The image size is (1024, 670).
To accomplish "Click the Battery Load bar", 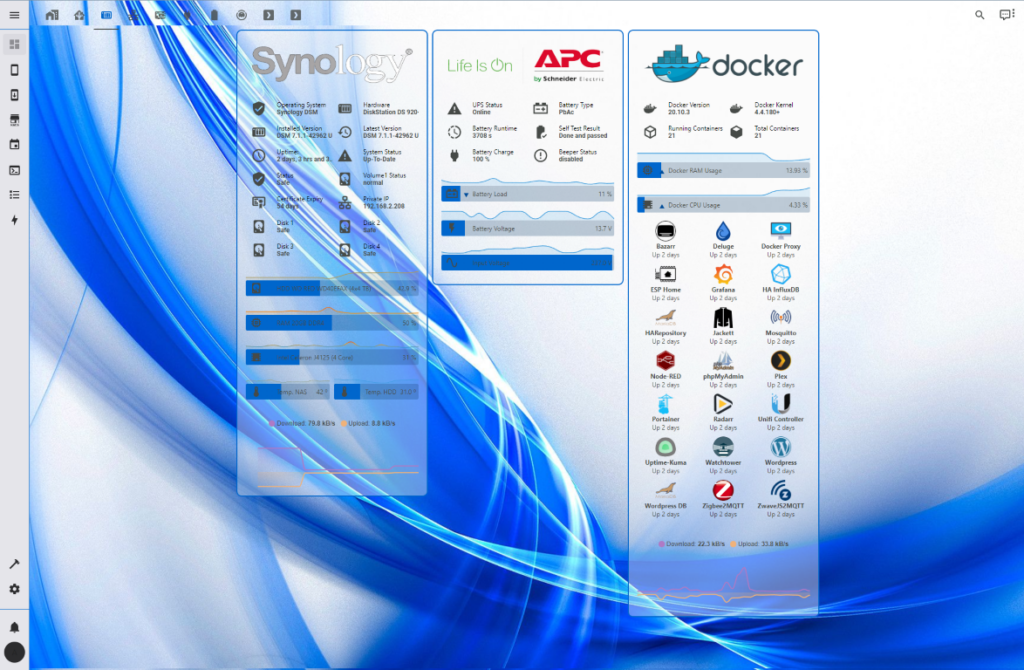I will (527, 194).
